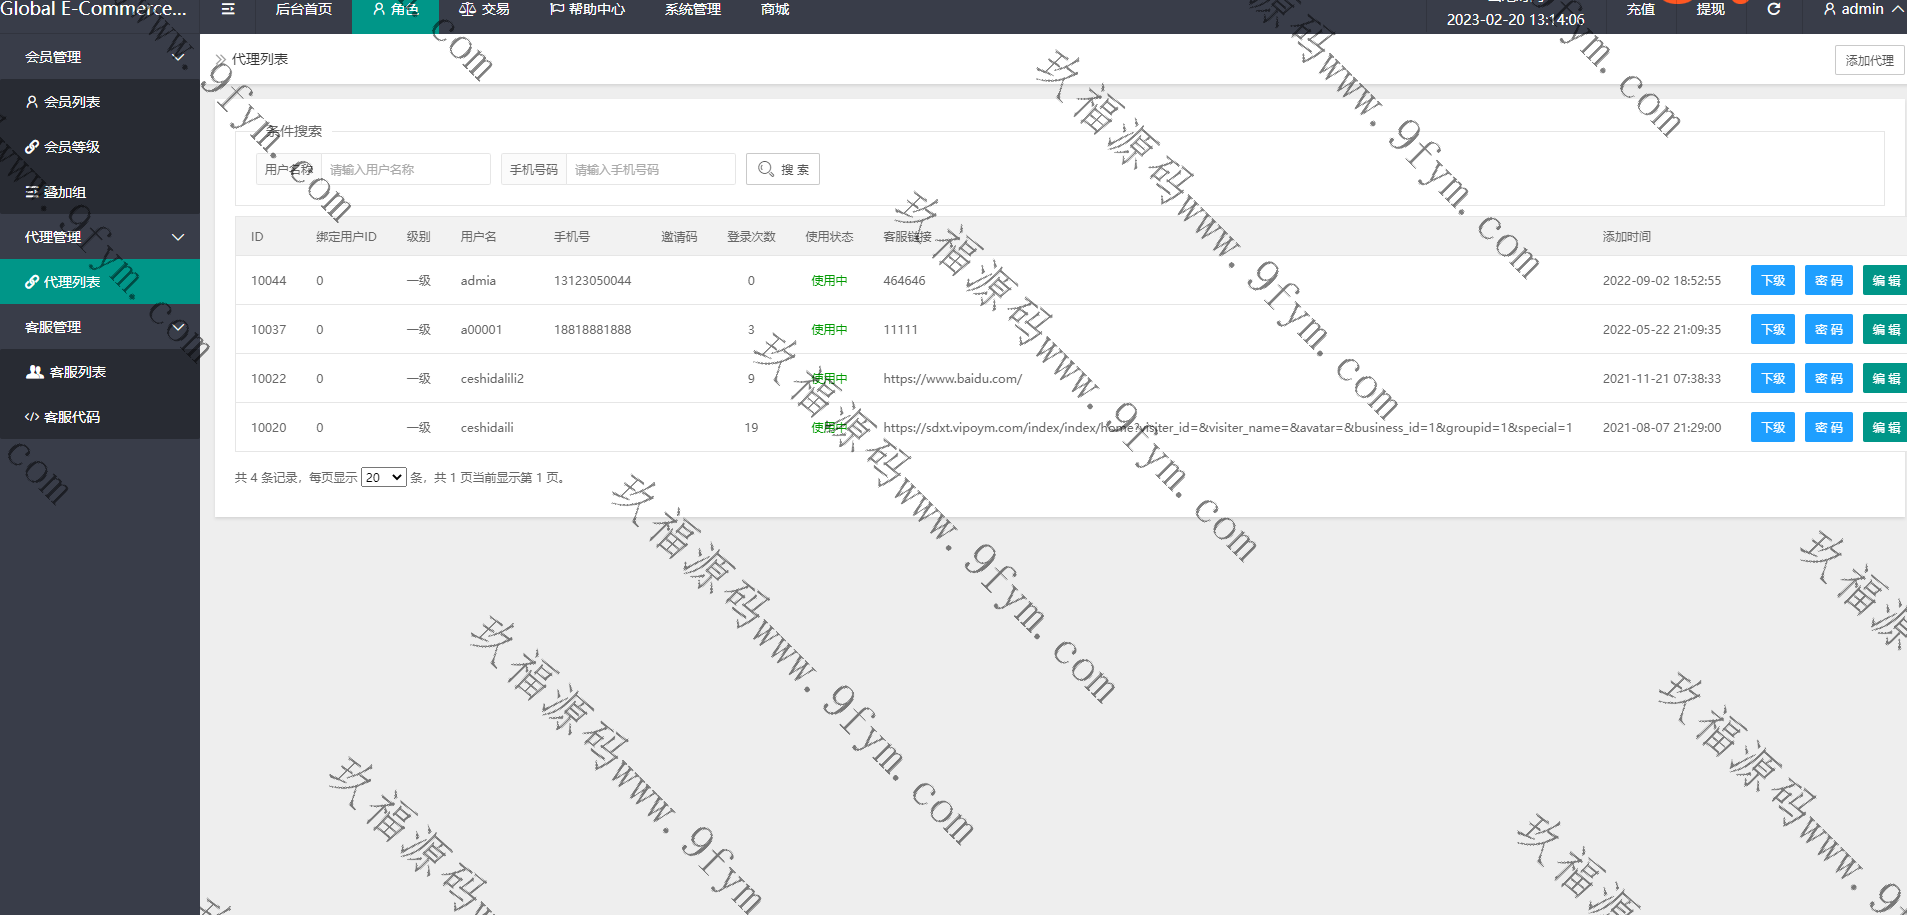The width and height of the screenshot is (1907, 915).
Task: Go to the 帮助中心 top tab
Action: click(x=587, y=10)
